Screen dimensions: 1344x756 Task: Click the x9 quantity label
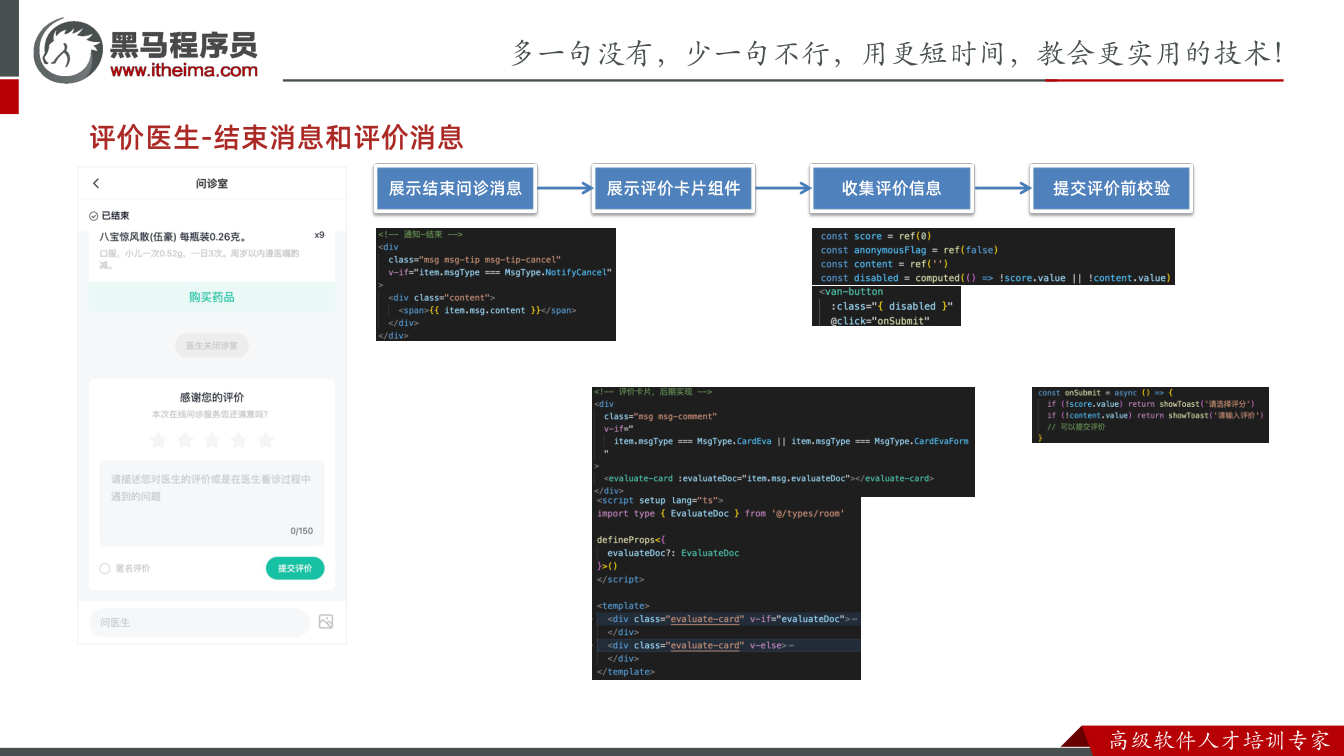click(x=319, y=235)
